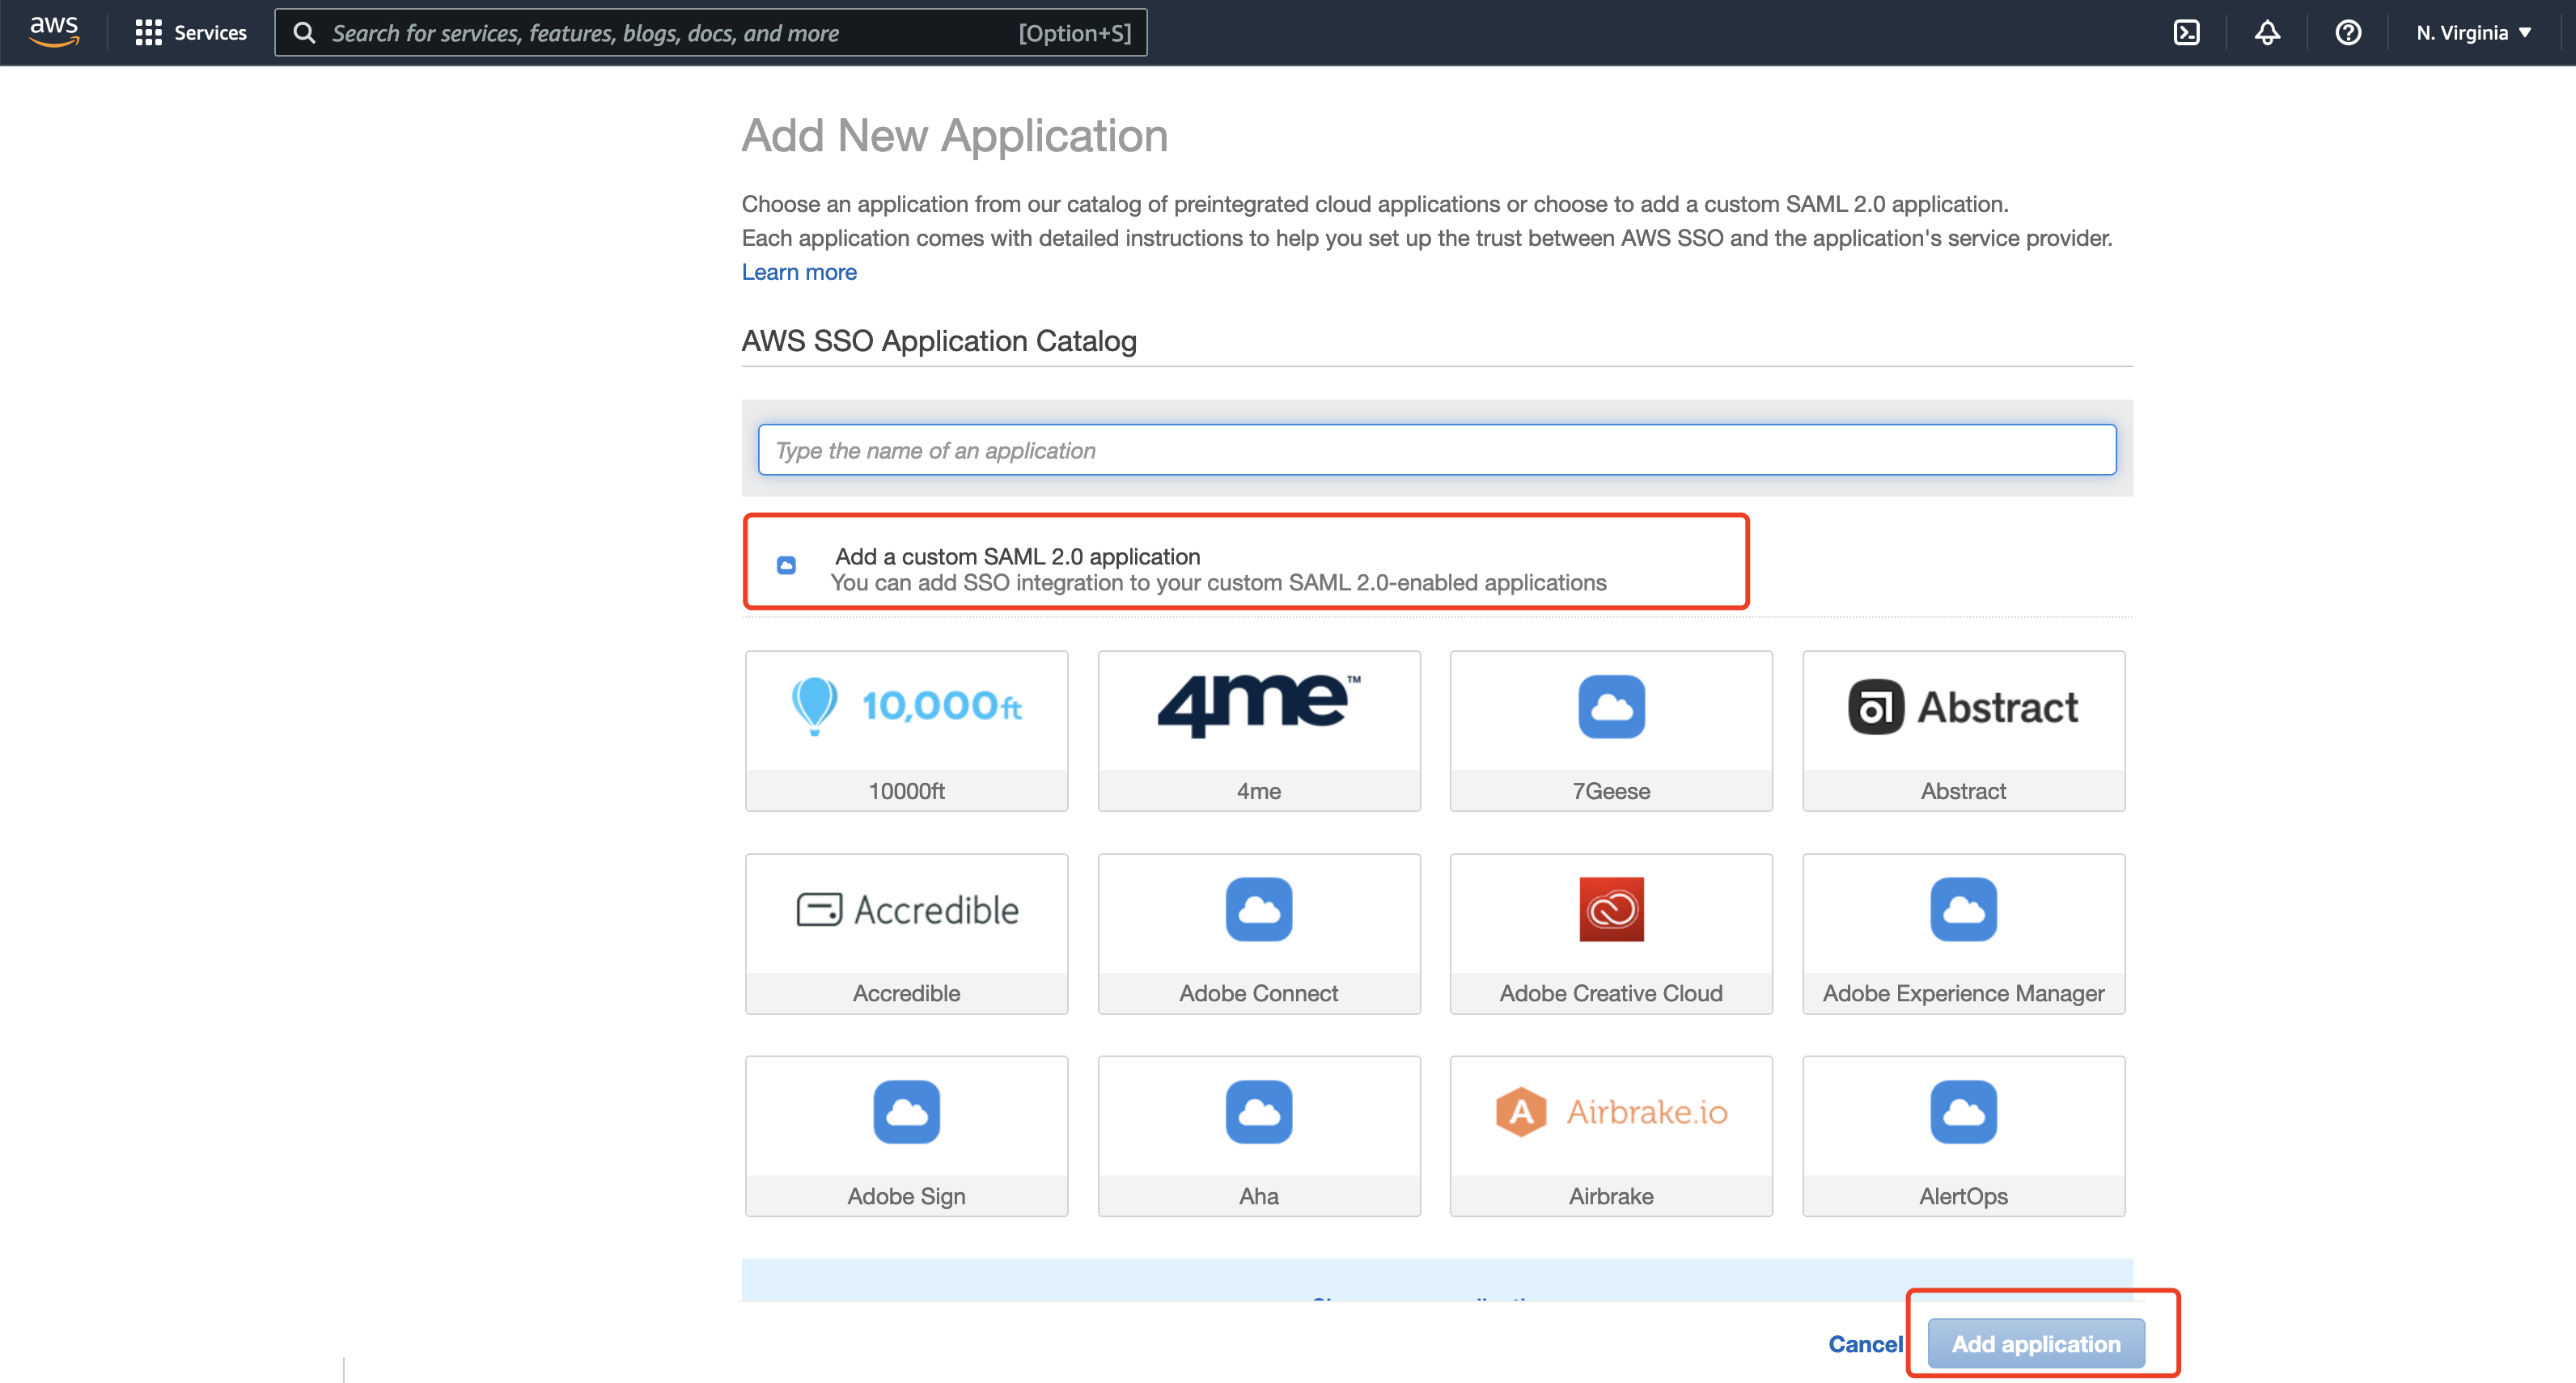
Task: Focus the application name search field
Action: (x=1437, y=450)
